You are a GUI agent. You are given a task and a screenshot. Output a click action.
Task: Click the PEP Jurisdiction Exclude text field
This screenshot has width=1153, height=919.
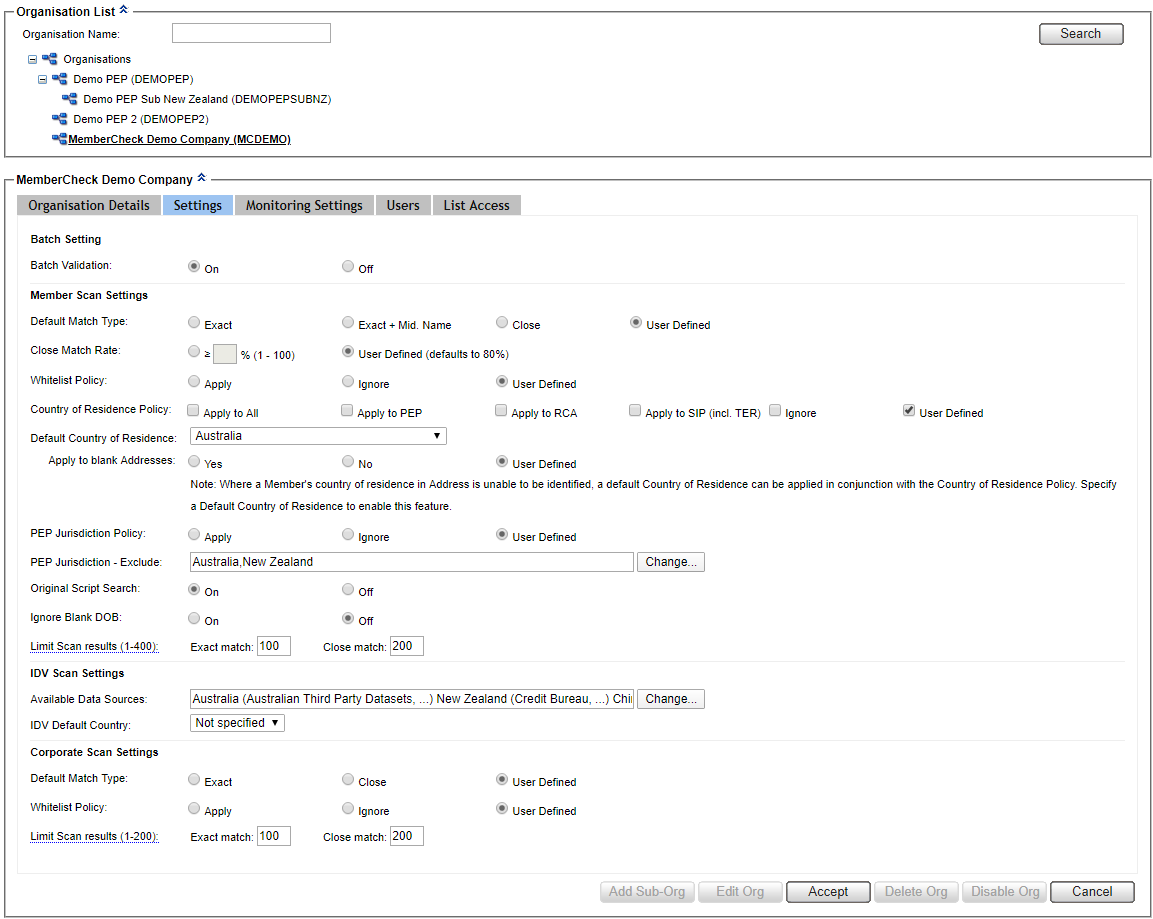pyautogui.click(x=412, y=562)
